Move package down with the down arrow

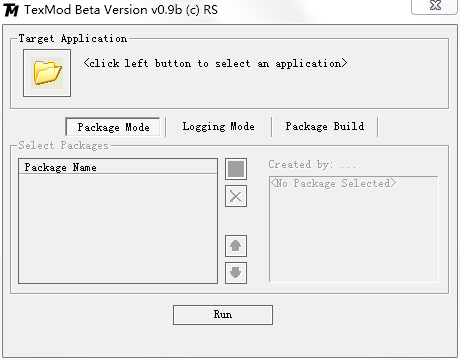(x=236, y=273)
